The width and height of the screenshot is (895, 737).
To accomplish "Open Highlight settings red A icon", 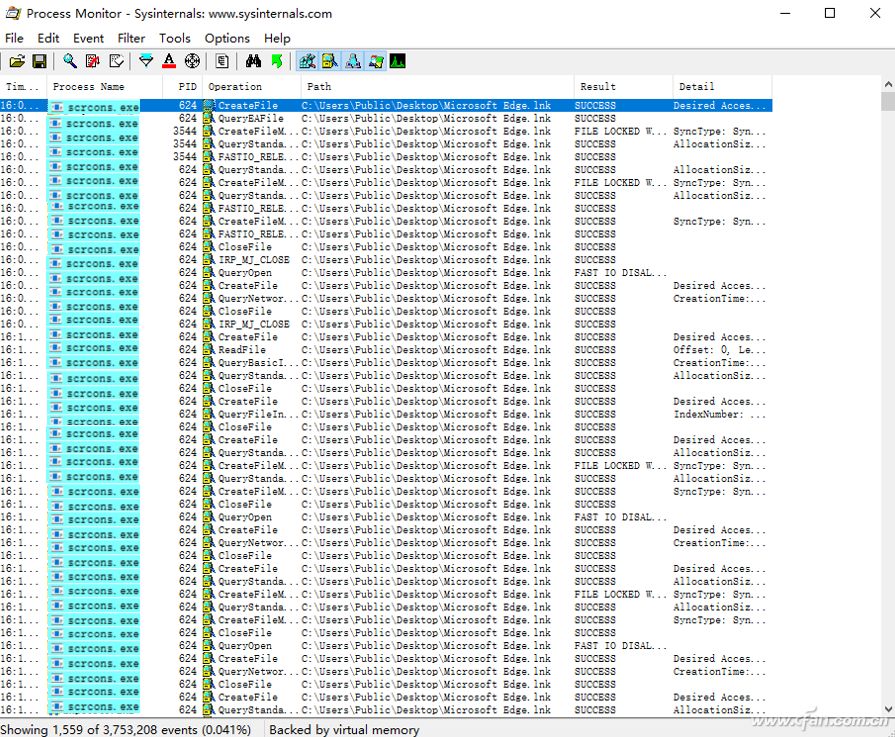I will tap(169, 61).
